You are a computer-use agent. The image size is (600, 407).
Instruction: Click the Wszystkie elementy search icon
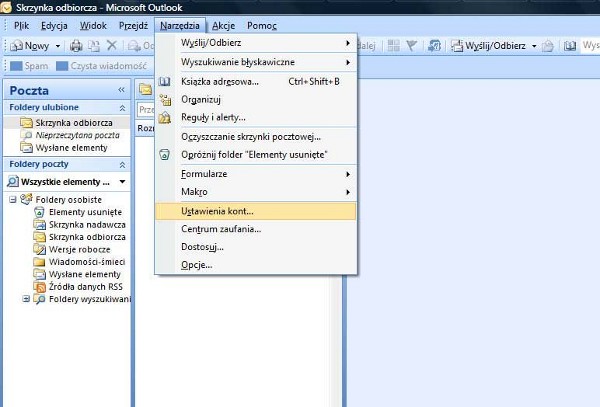(x=13, y=181)
